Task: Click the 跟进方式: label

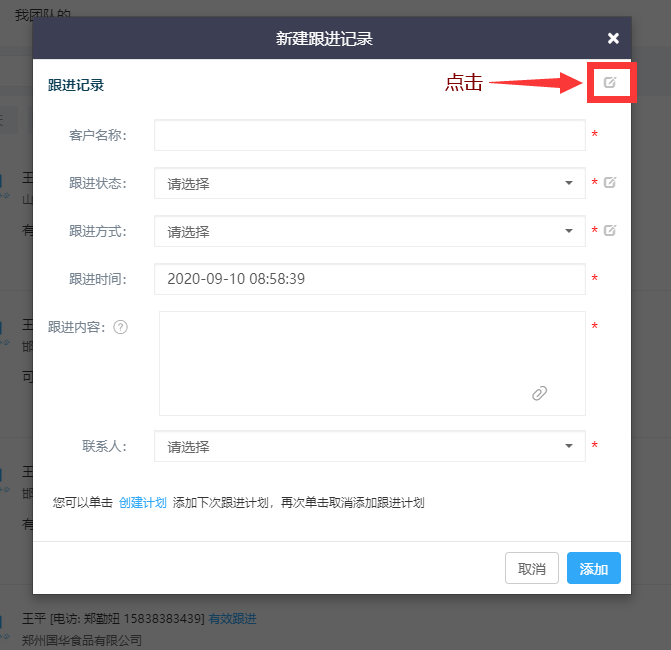Action: coord(98,231)
